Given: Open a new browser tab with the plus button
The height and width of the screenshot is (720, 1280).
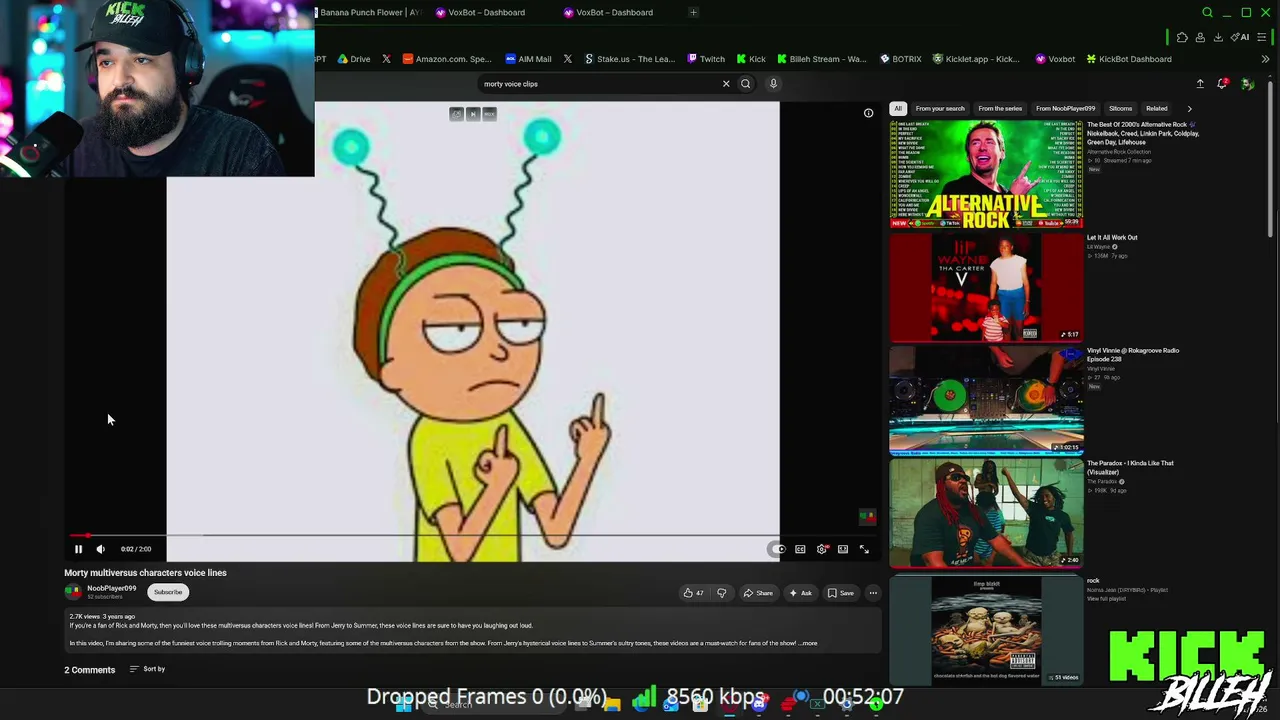Looking at the screenshot, I should [x=693, y=13].
